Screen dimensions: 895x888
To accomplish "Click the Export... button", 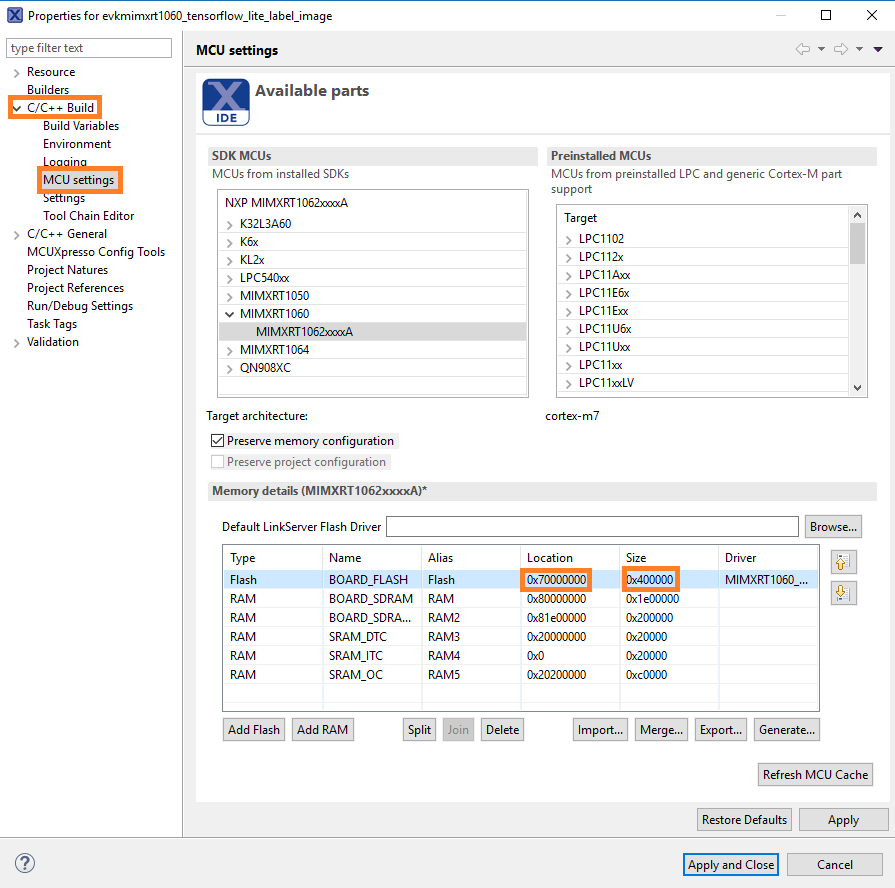I will (x=721, y=729).
